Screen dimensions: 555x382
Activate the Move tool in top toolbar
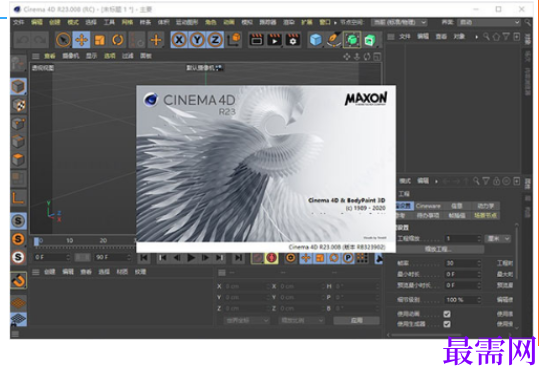pos(81,40)
